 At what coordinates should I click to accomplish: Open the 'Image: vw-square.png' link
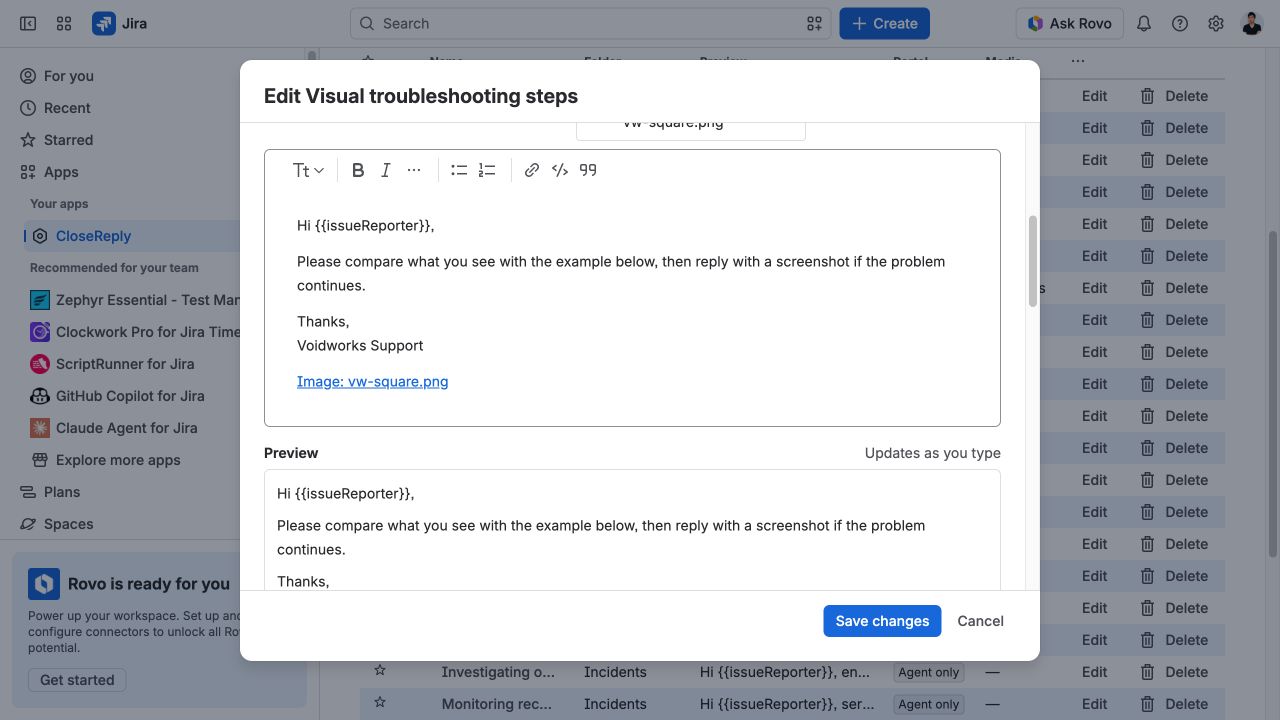tap(372, 382)
